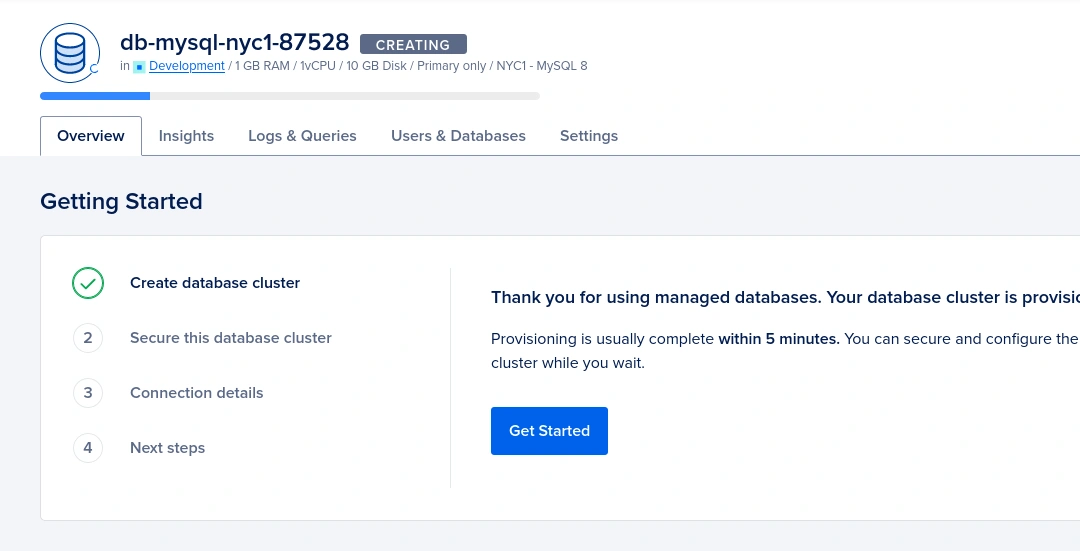Select Next steps item
The image size is (1080, 551).
coord(167,448)
